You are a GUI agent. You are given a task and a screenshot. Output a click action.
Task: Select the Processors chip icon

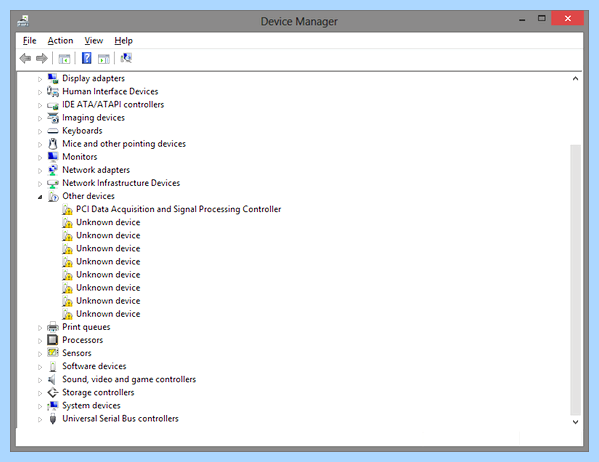point(53,340)
